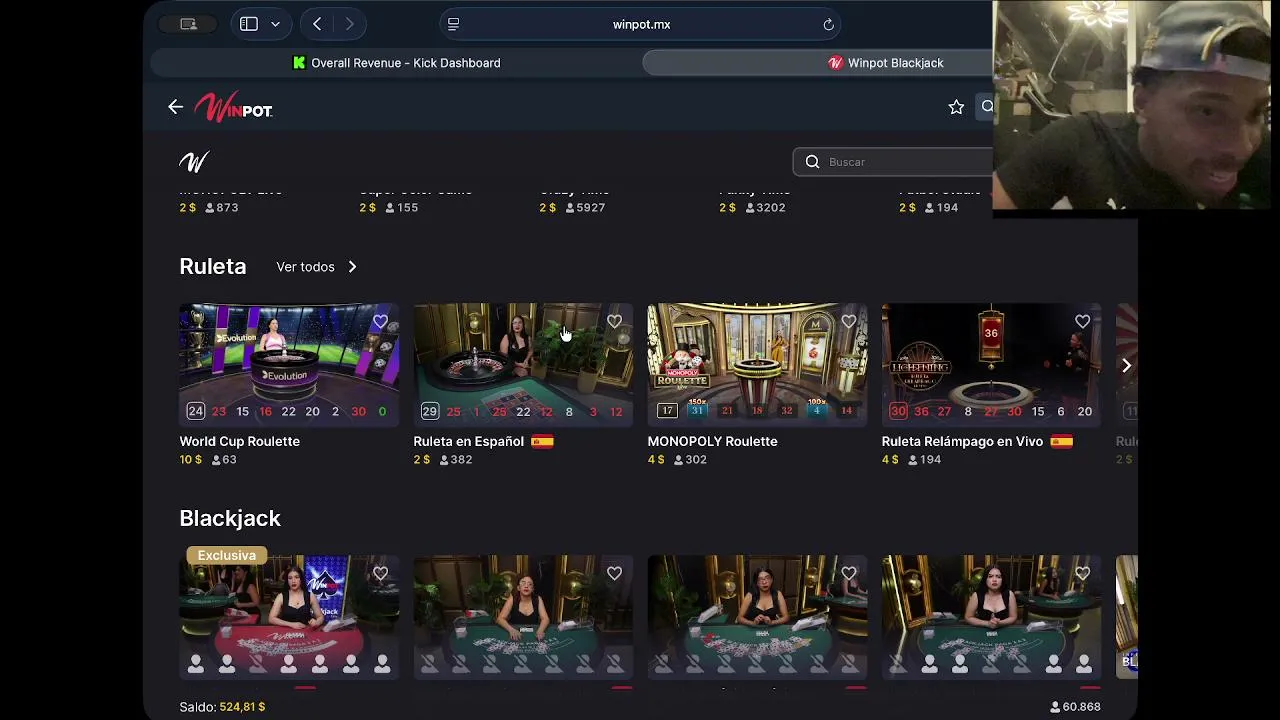Navigate back in Safari toolbar
This screenshot has height=720, width=1280.
pos(317,24)
